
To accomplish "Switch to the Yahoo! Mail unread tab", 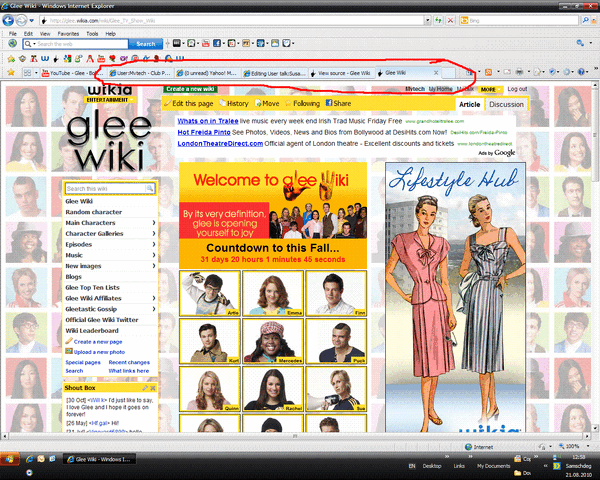I will (x=207, y=73).
